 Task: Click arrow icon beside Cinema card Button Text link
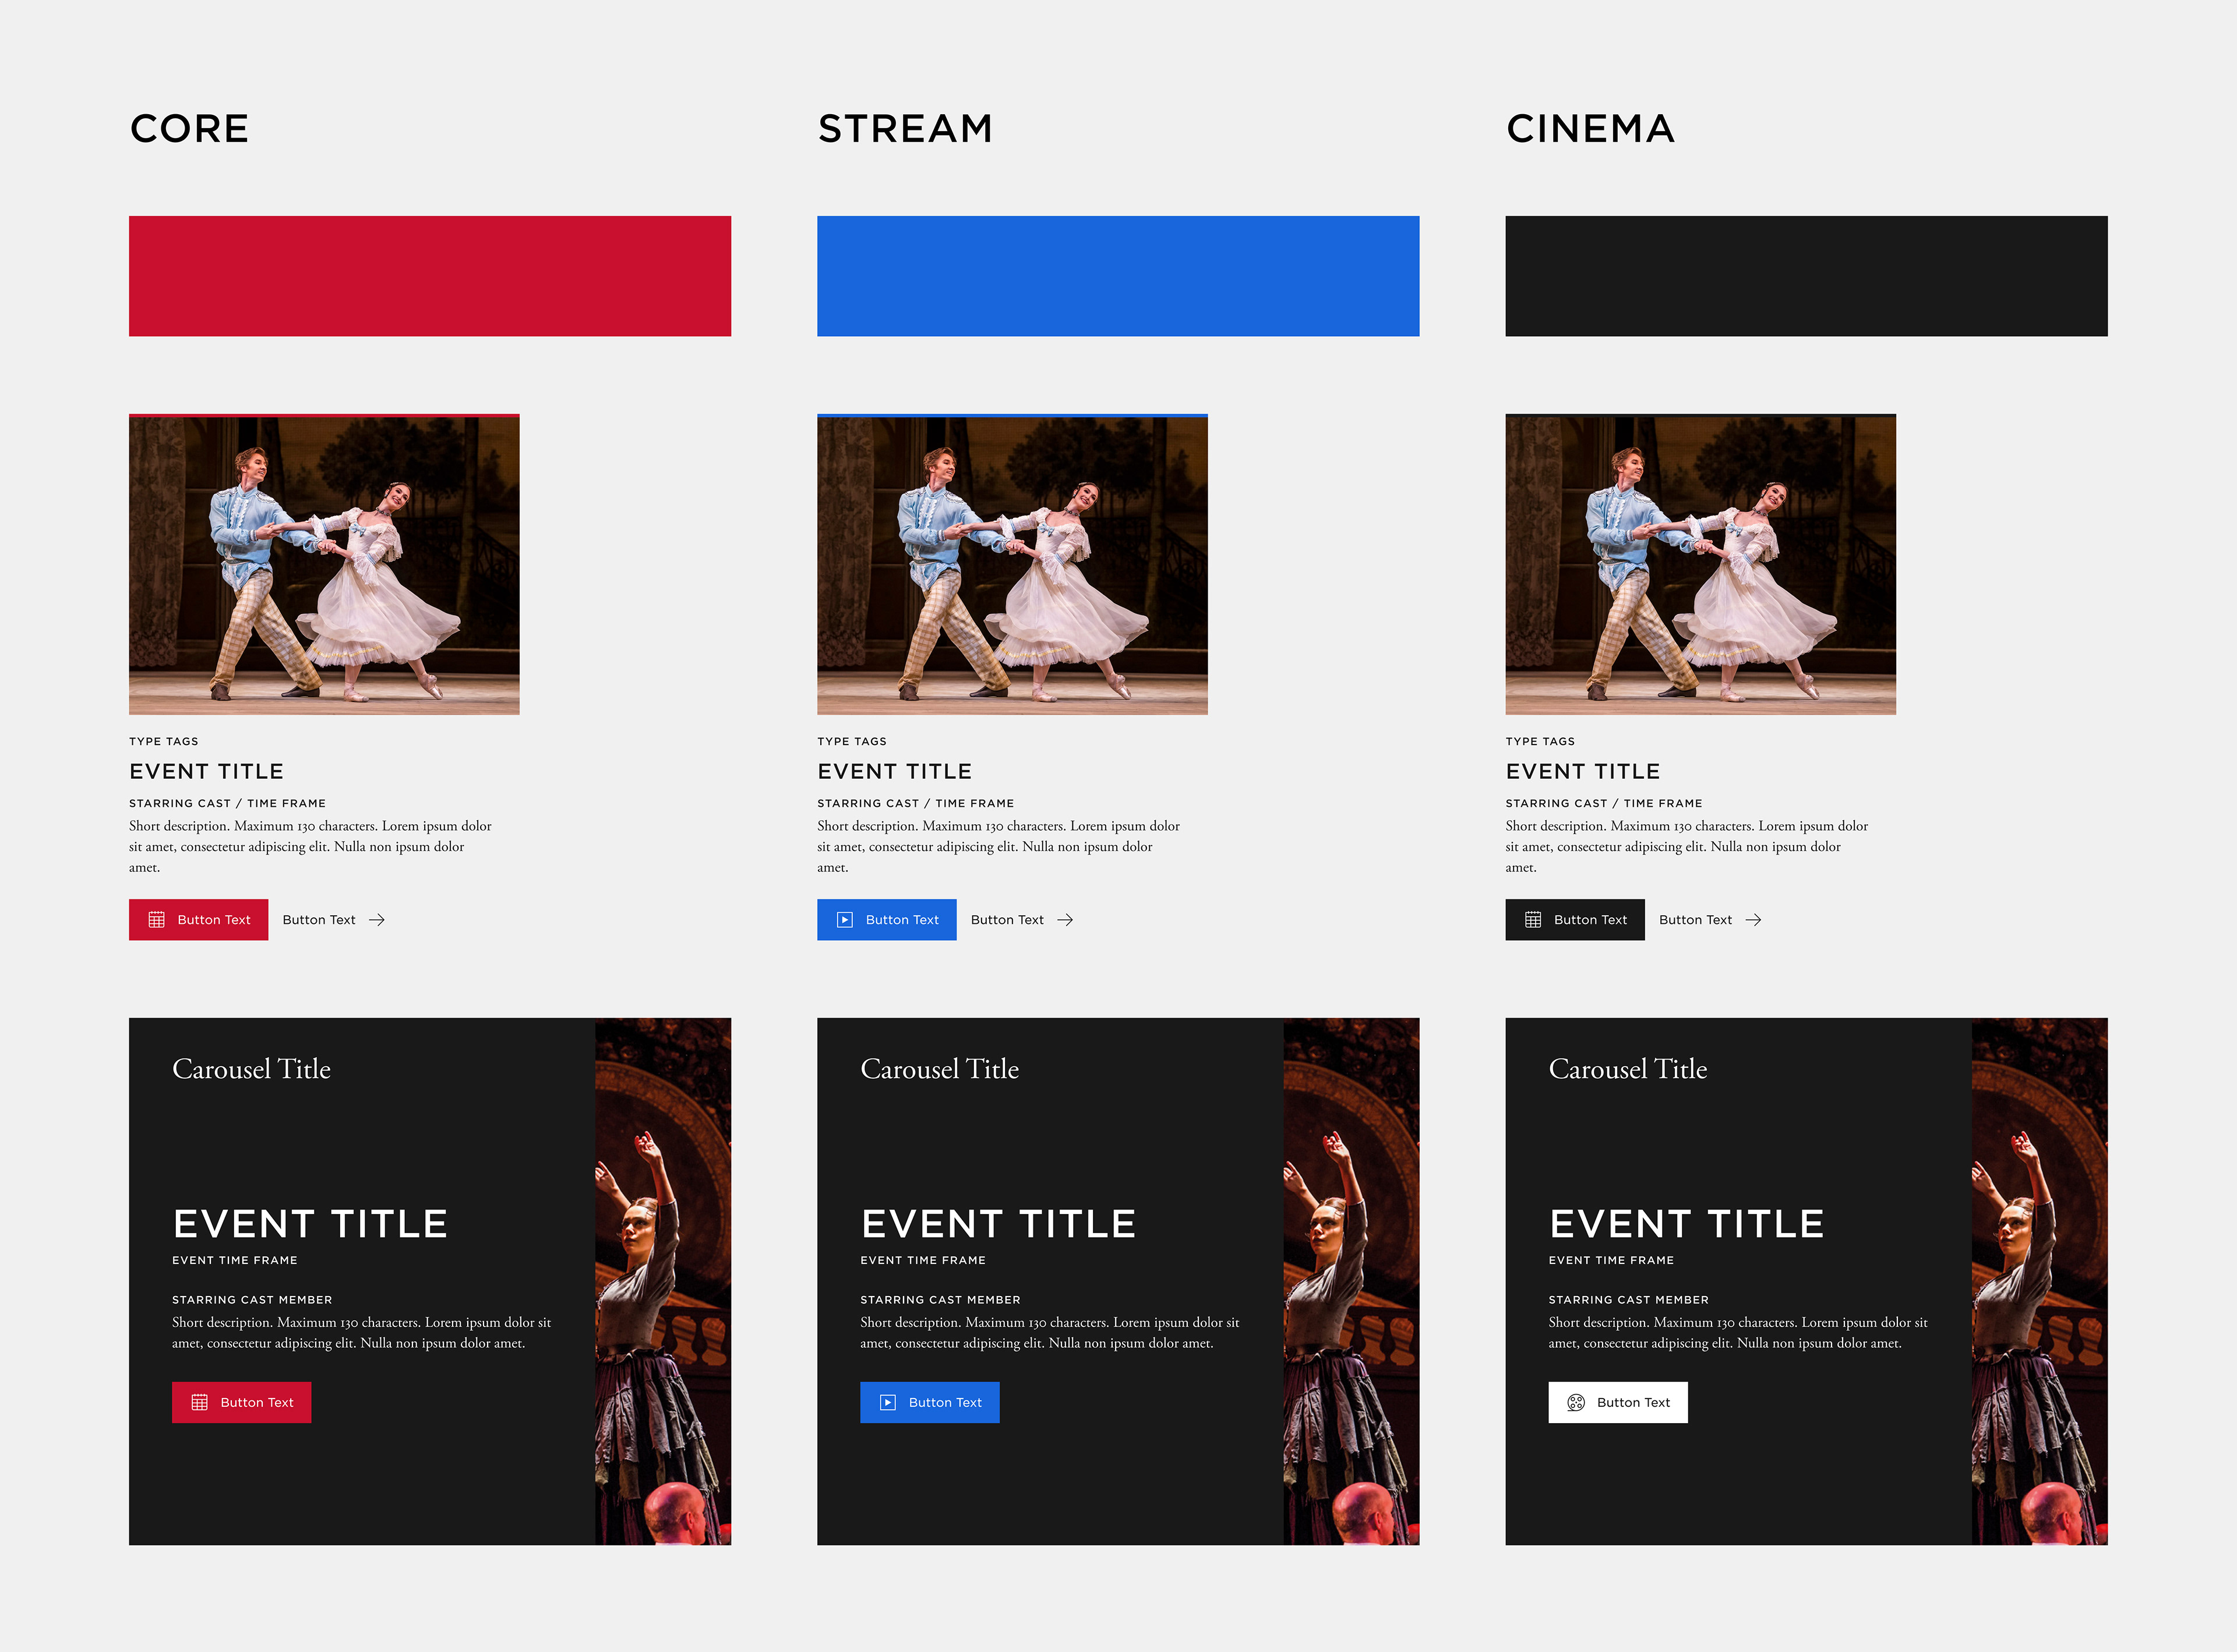[x=1753, y=920]
